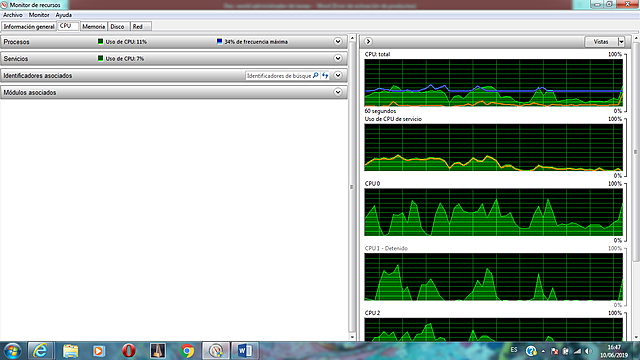Screen dimensions: 640x360
Task: Open the Vistas dropdown arrow
Action: [x=621, y=42]
